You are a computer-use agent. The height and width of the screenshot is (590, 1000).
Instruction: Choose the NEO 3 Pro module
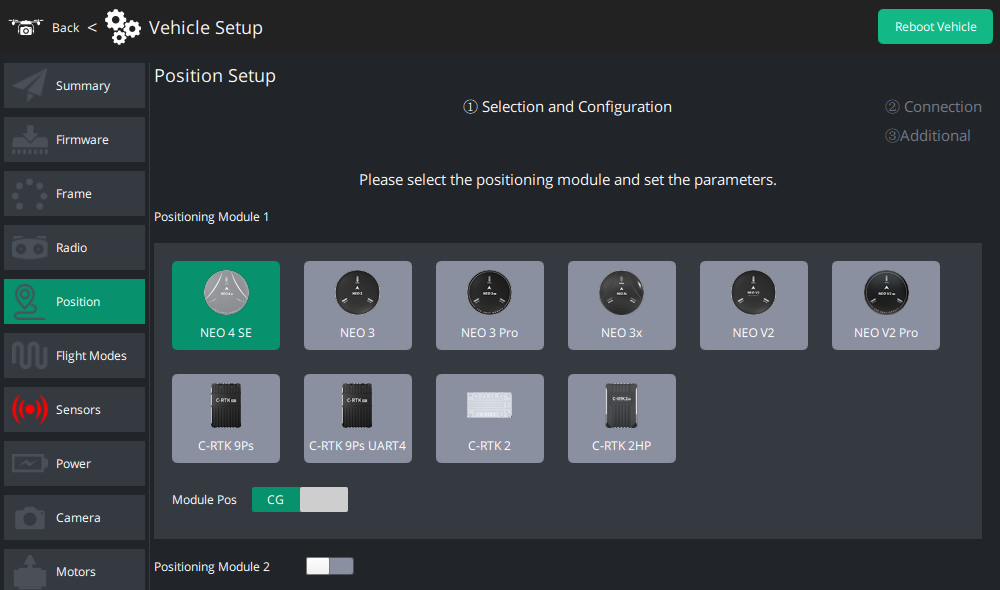[x=489, y=305]
